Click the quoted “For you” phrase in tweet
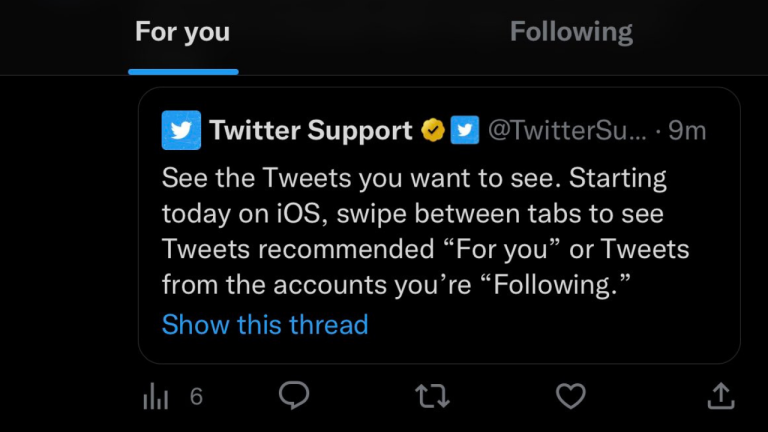 (503, 249)
